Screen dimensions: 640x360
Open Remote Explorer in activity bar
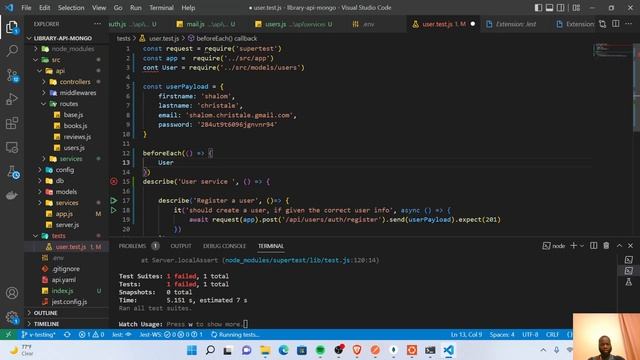pos(12,147)
